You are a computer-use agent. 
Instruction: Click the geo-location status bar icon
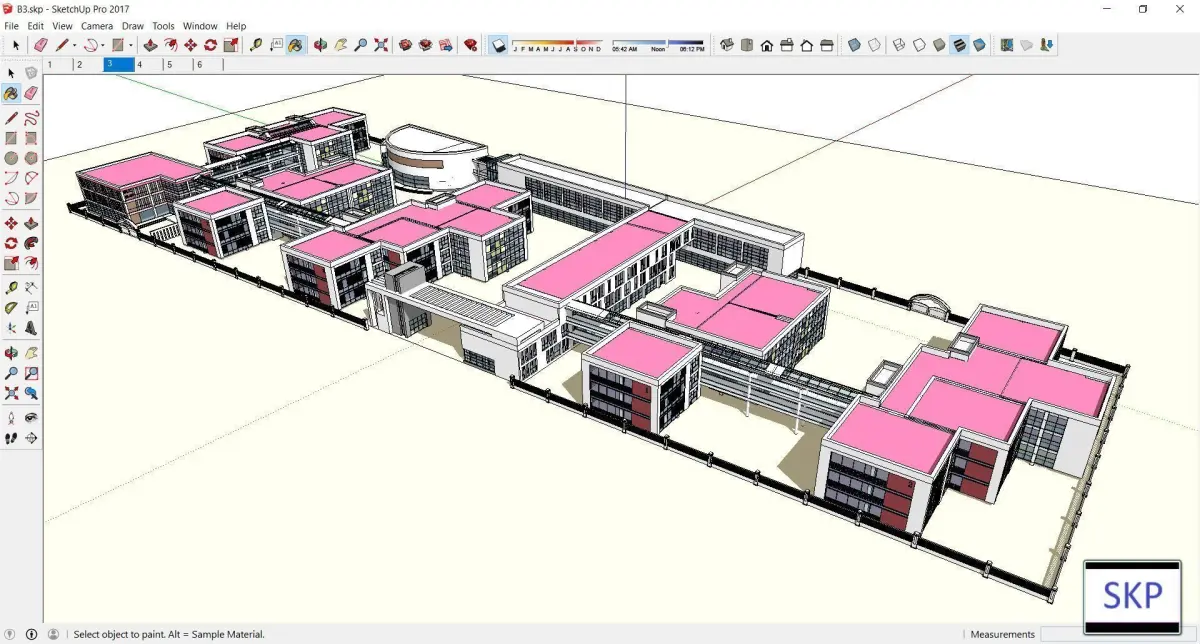[x=11, y=634]
